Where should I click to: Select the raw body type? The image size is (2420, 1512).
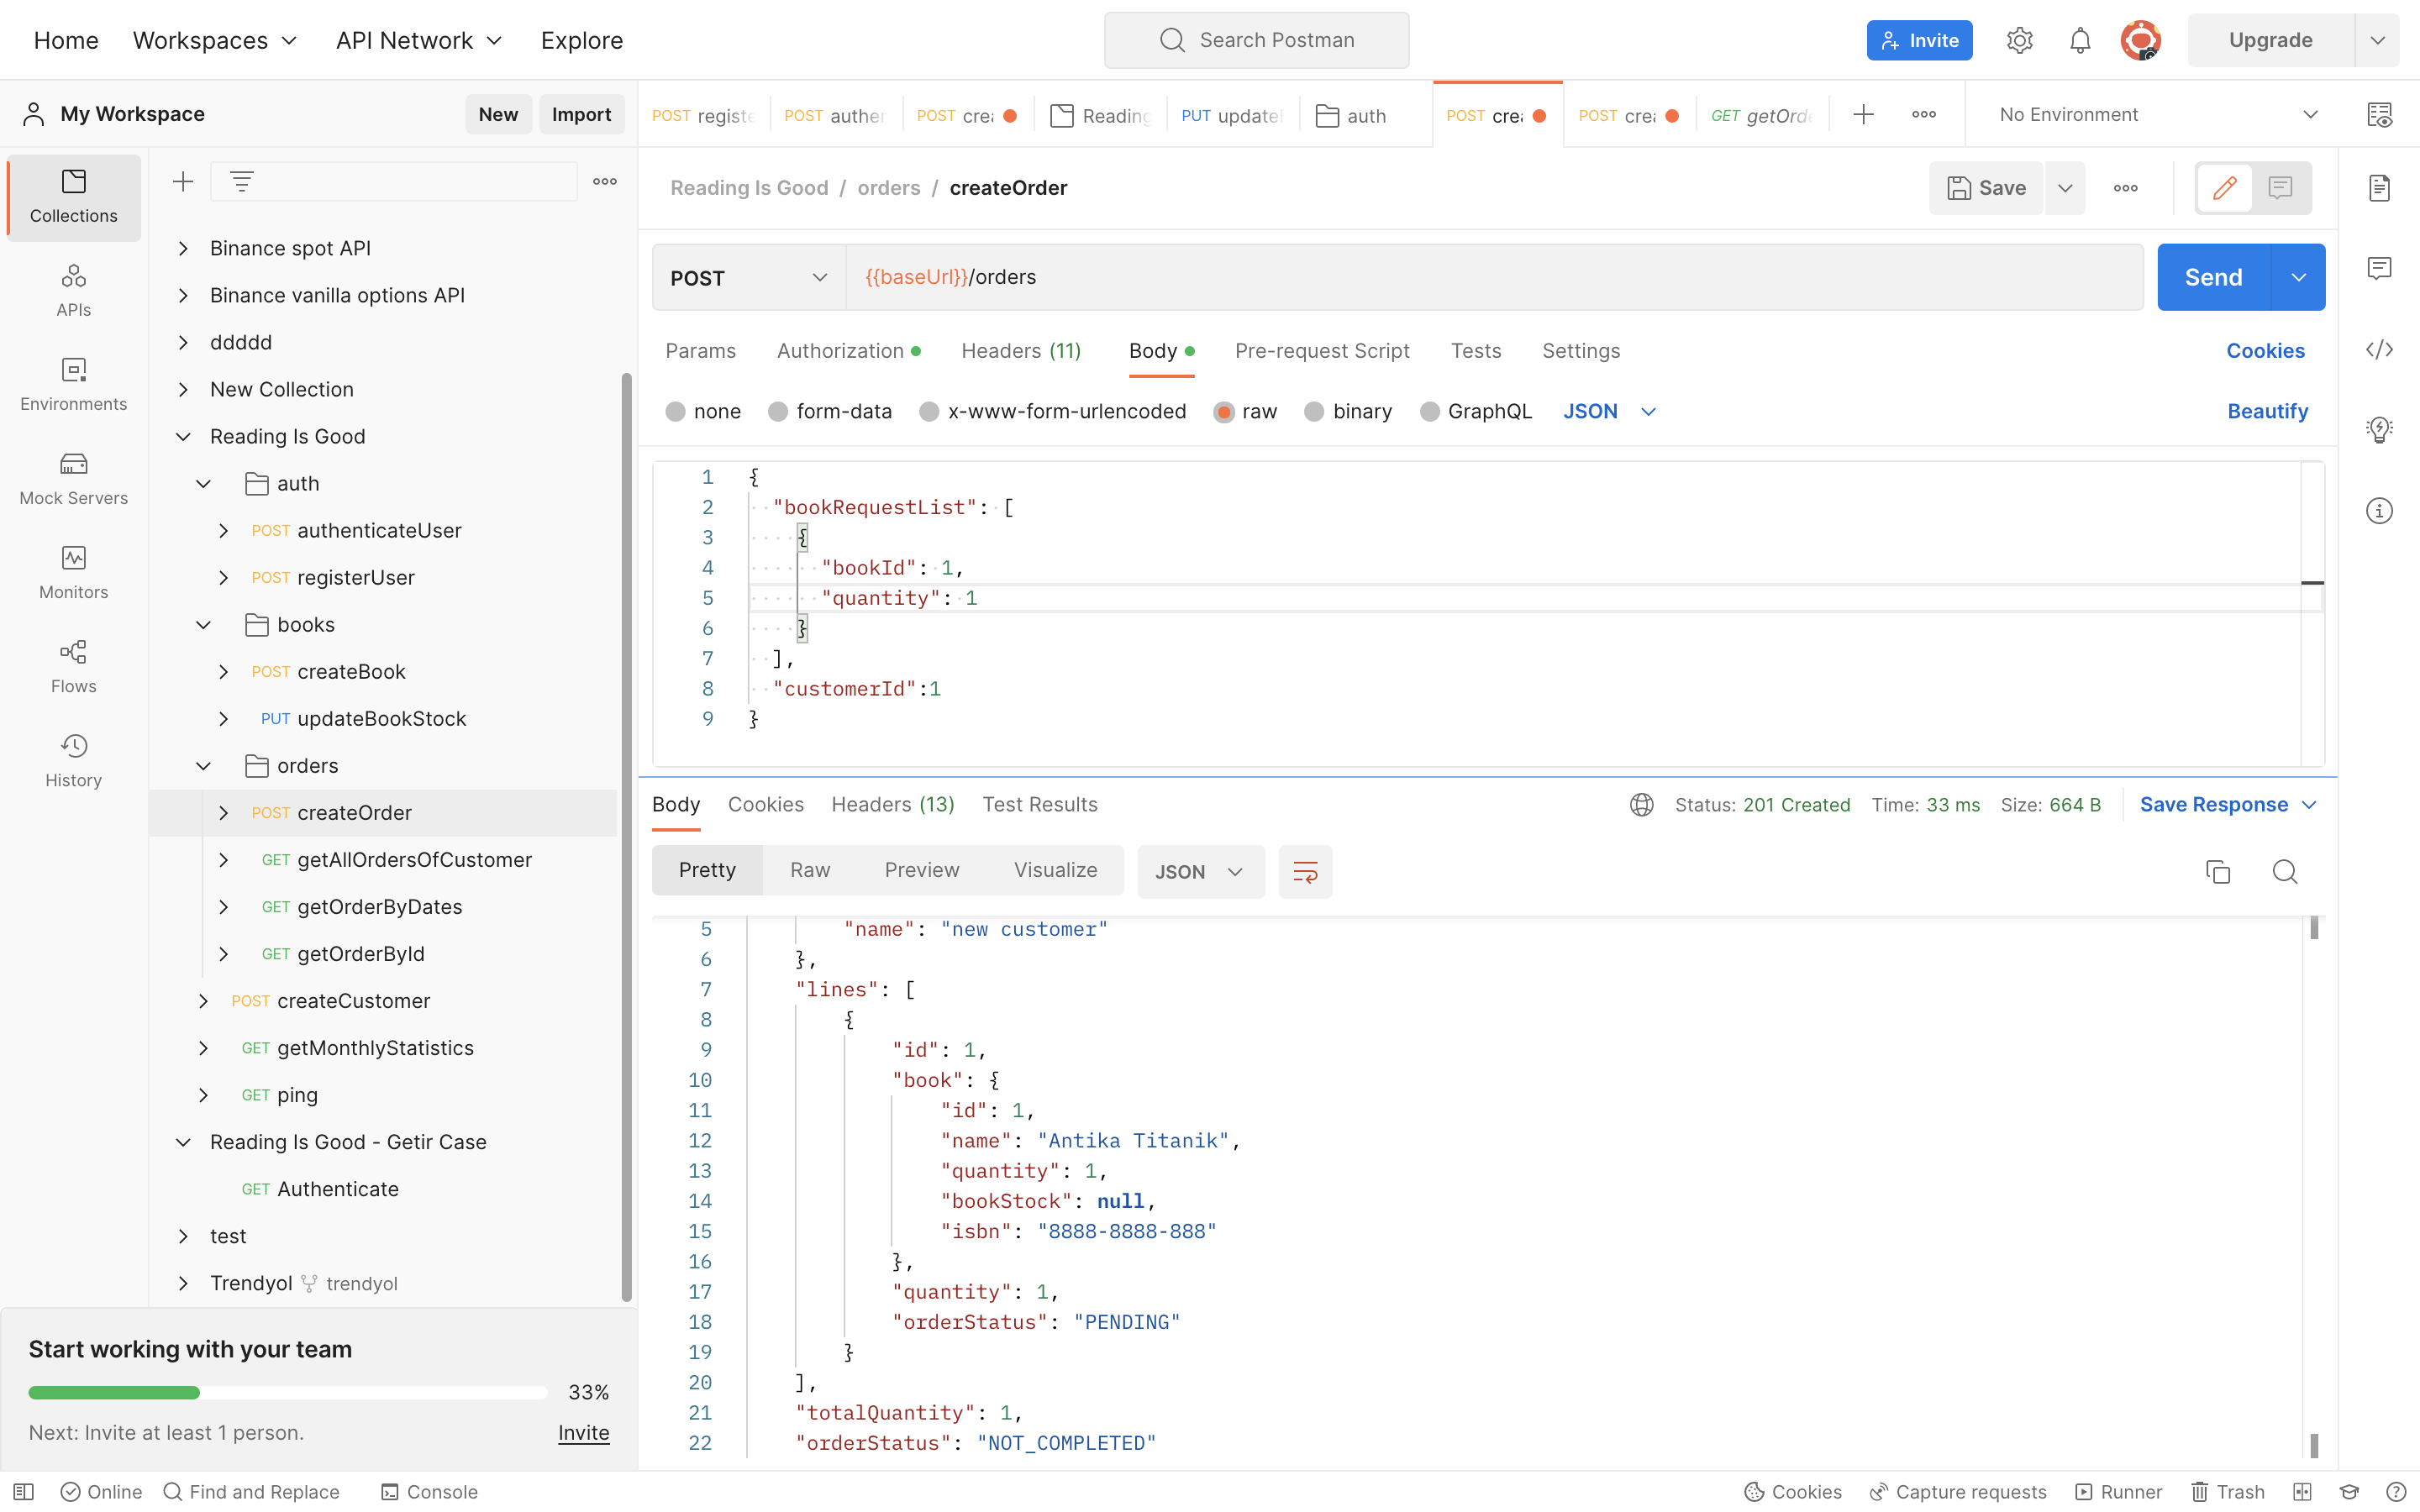pyautogui.click(x=1246, y=411)
